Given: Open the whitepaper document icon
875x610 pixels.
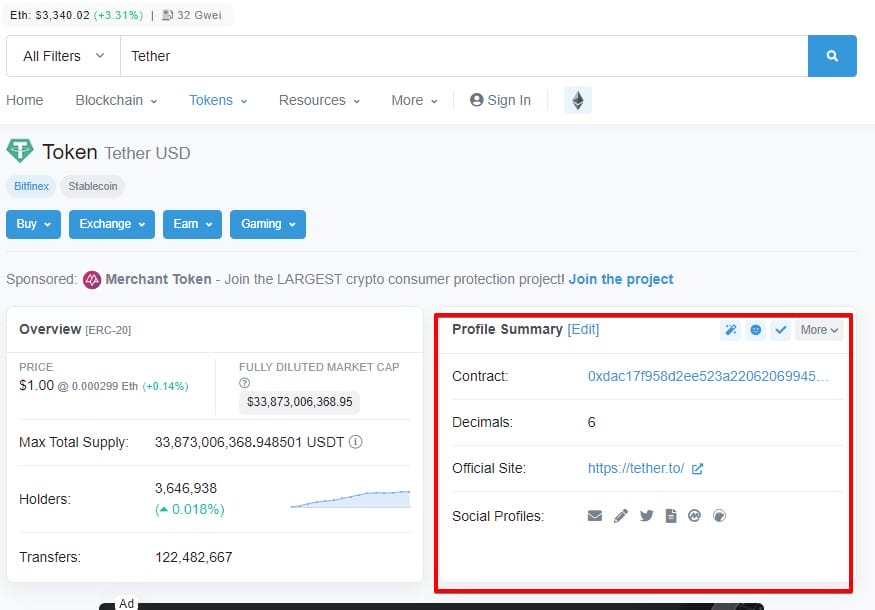Looking at the screenshot, I should pyautogui.click(x=671, y=516).
